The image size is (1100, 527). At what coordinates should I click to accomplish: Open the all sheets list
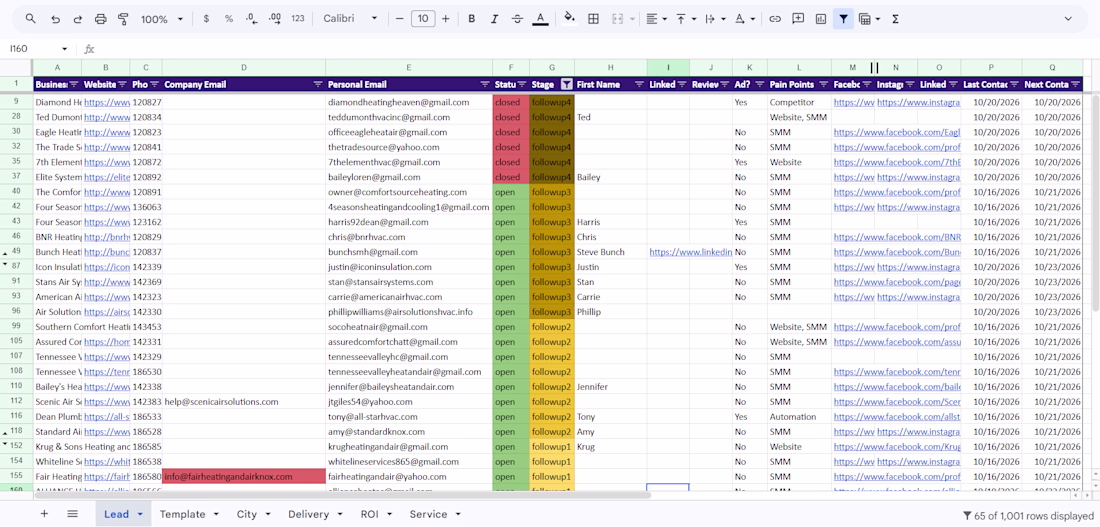tap(72, 514)
